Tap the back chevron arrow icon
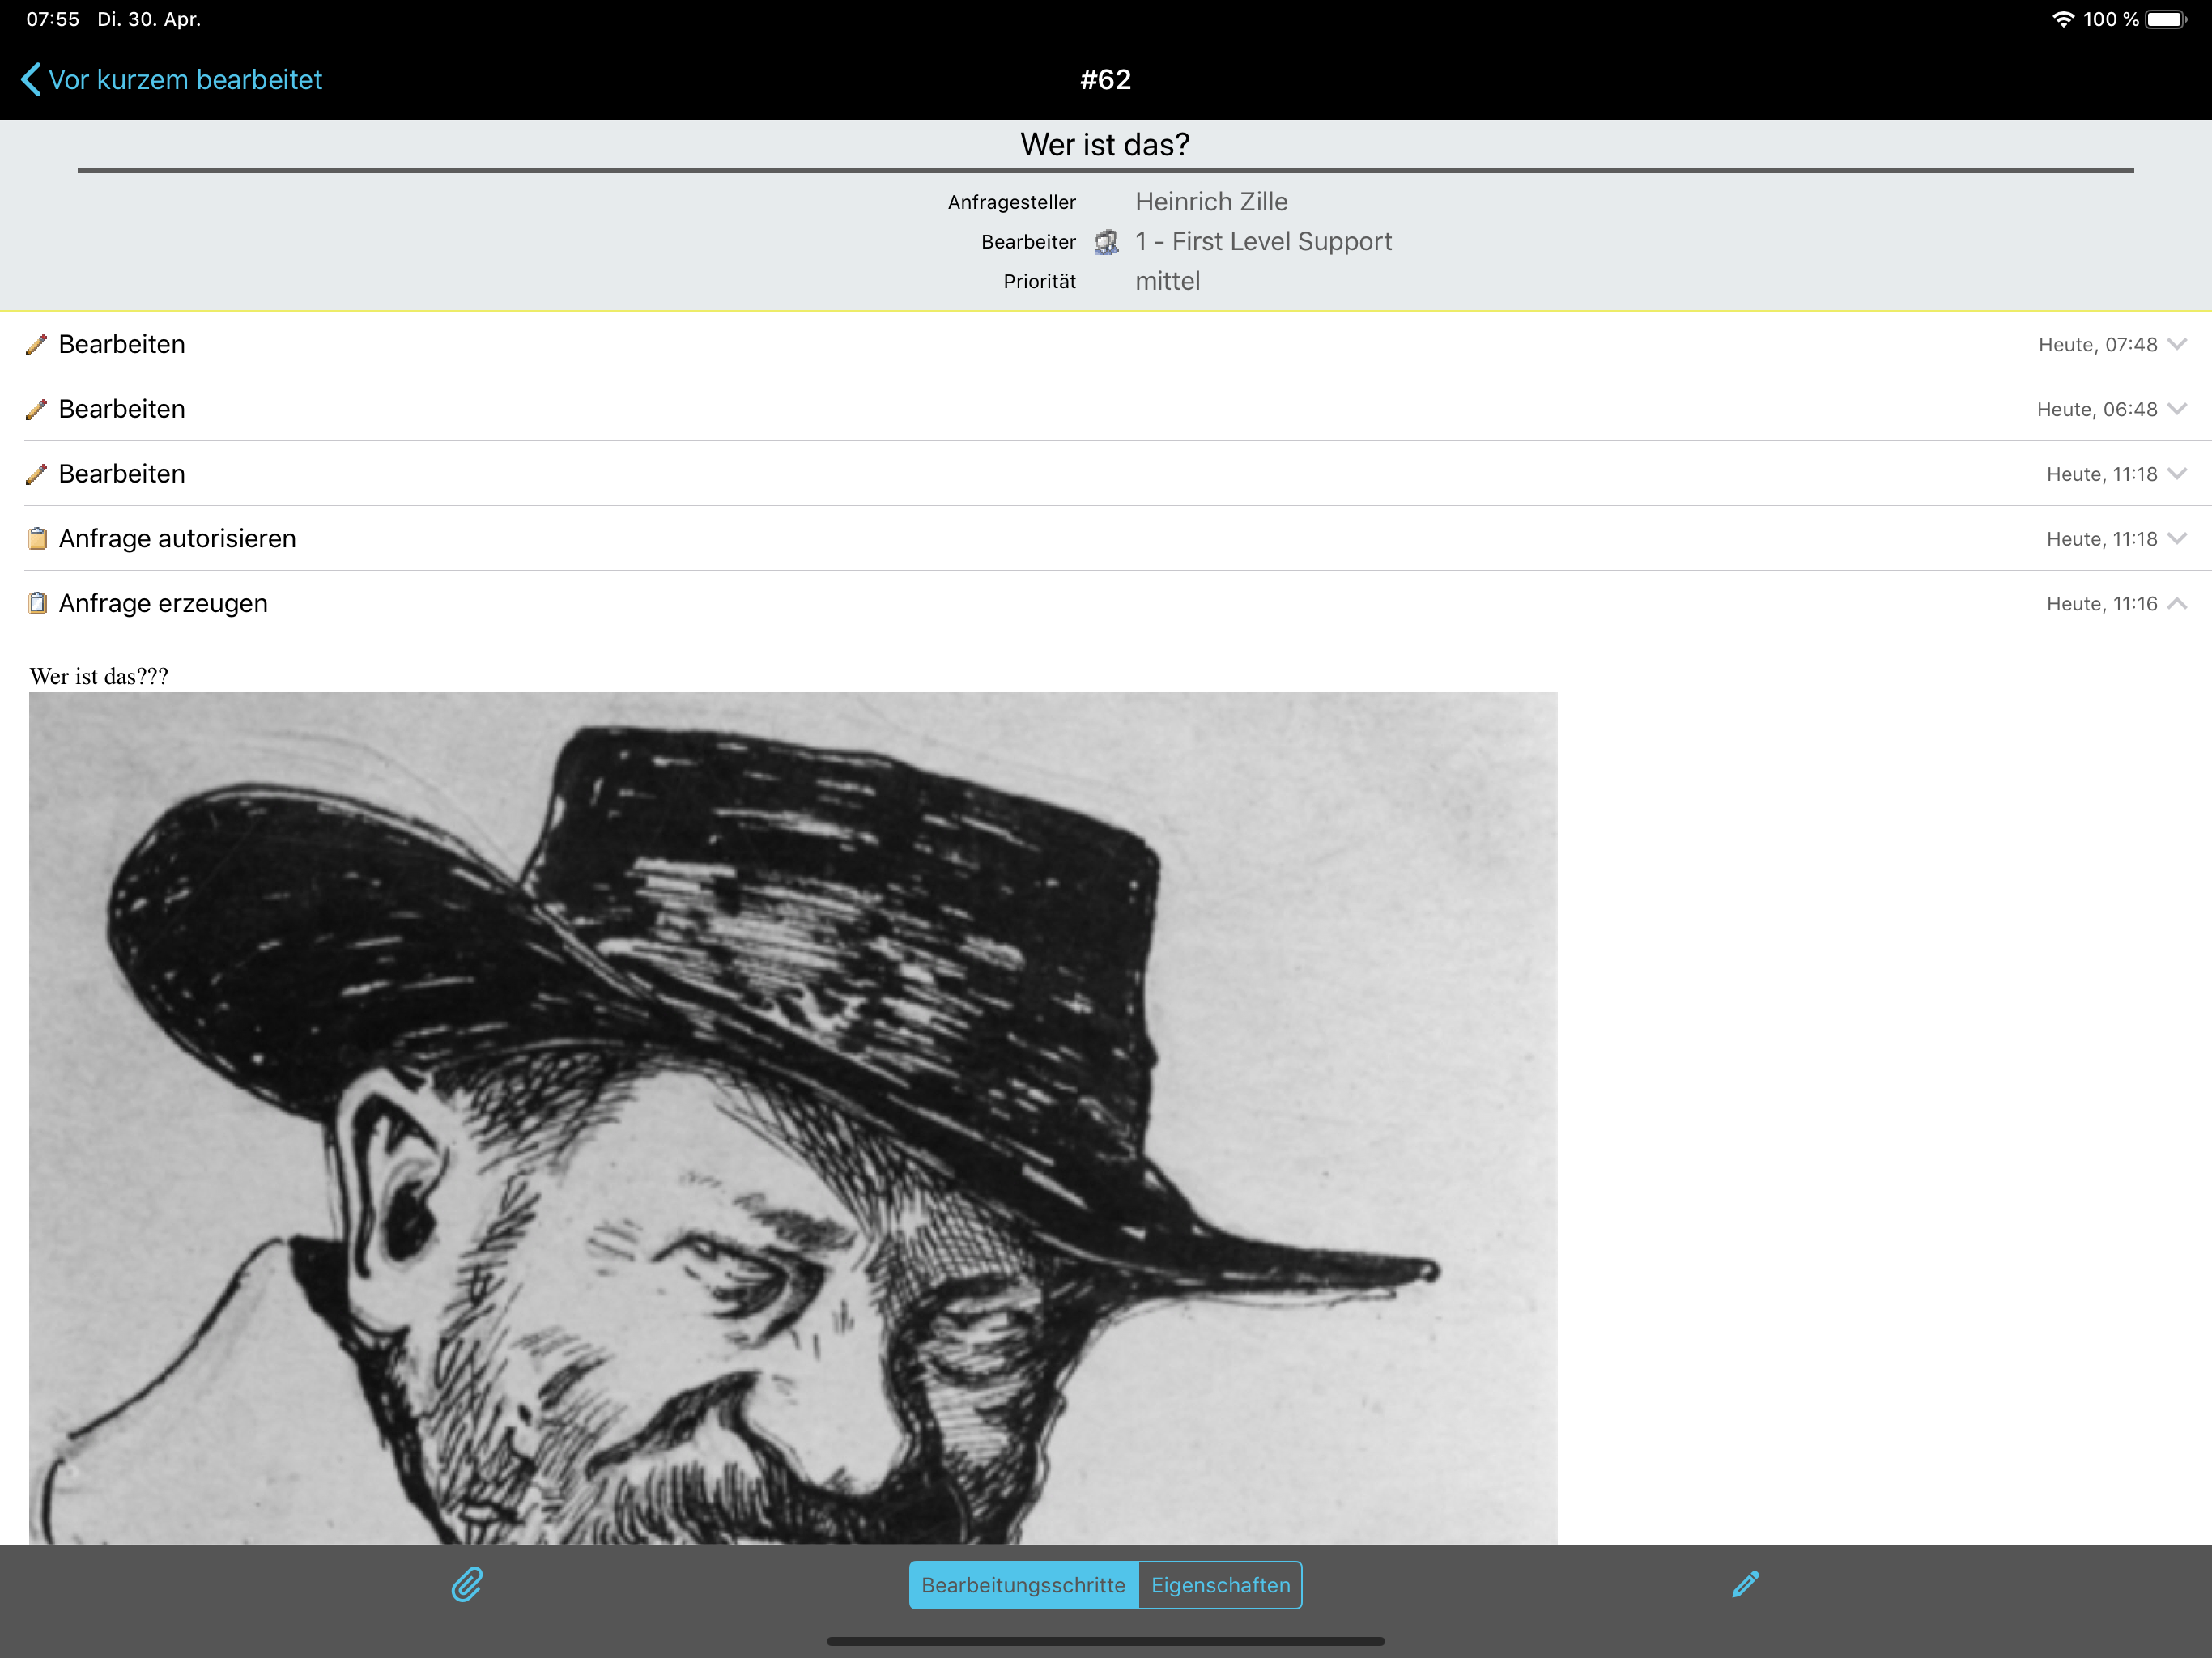 [31, 80]
